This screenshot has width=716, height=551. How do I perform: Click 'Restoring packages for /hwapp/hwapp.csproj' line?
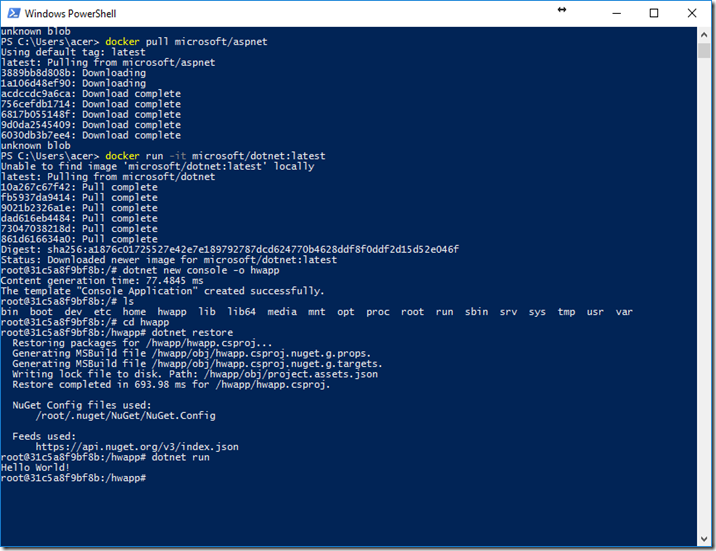tap(142, 343)
